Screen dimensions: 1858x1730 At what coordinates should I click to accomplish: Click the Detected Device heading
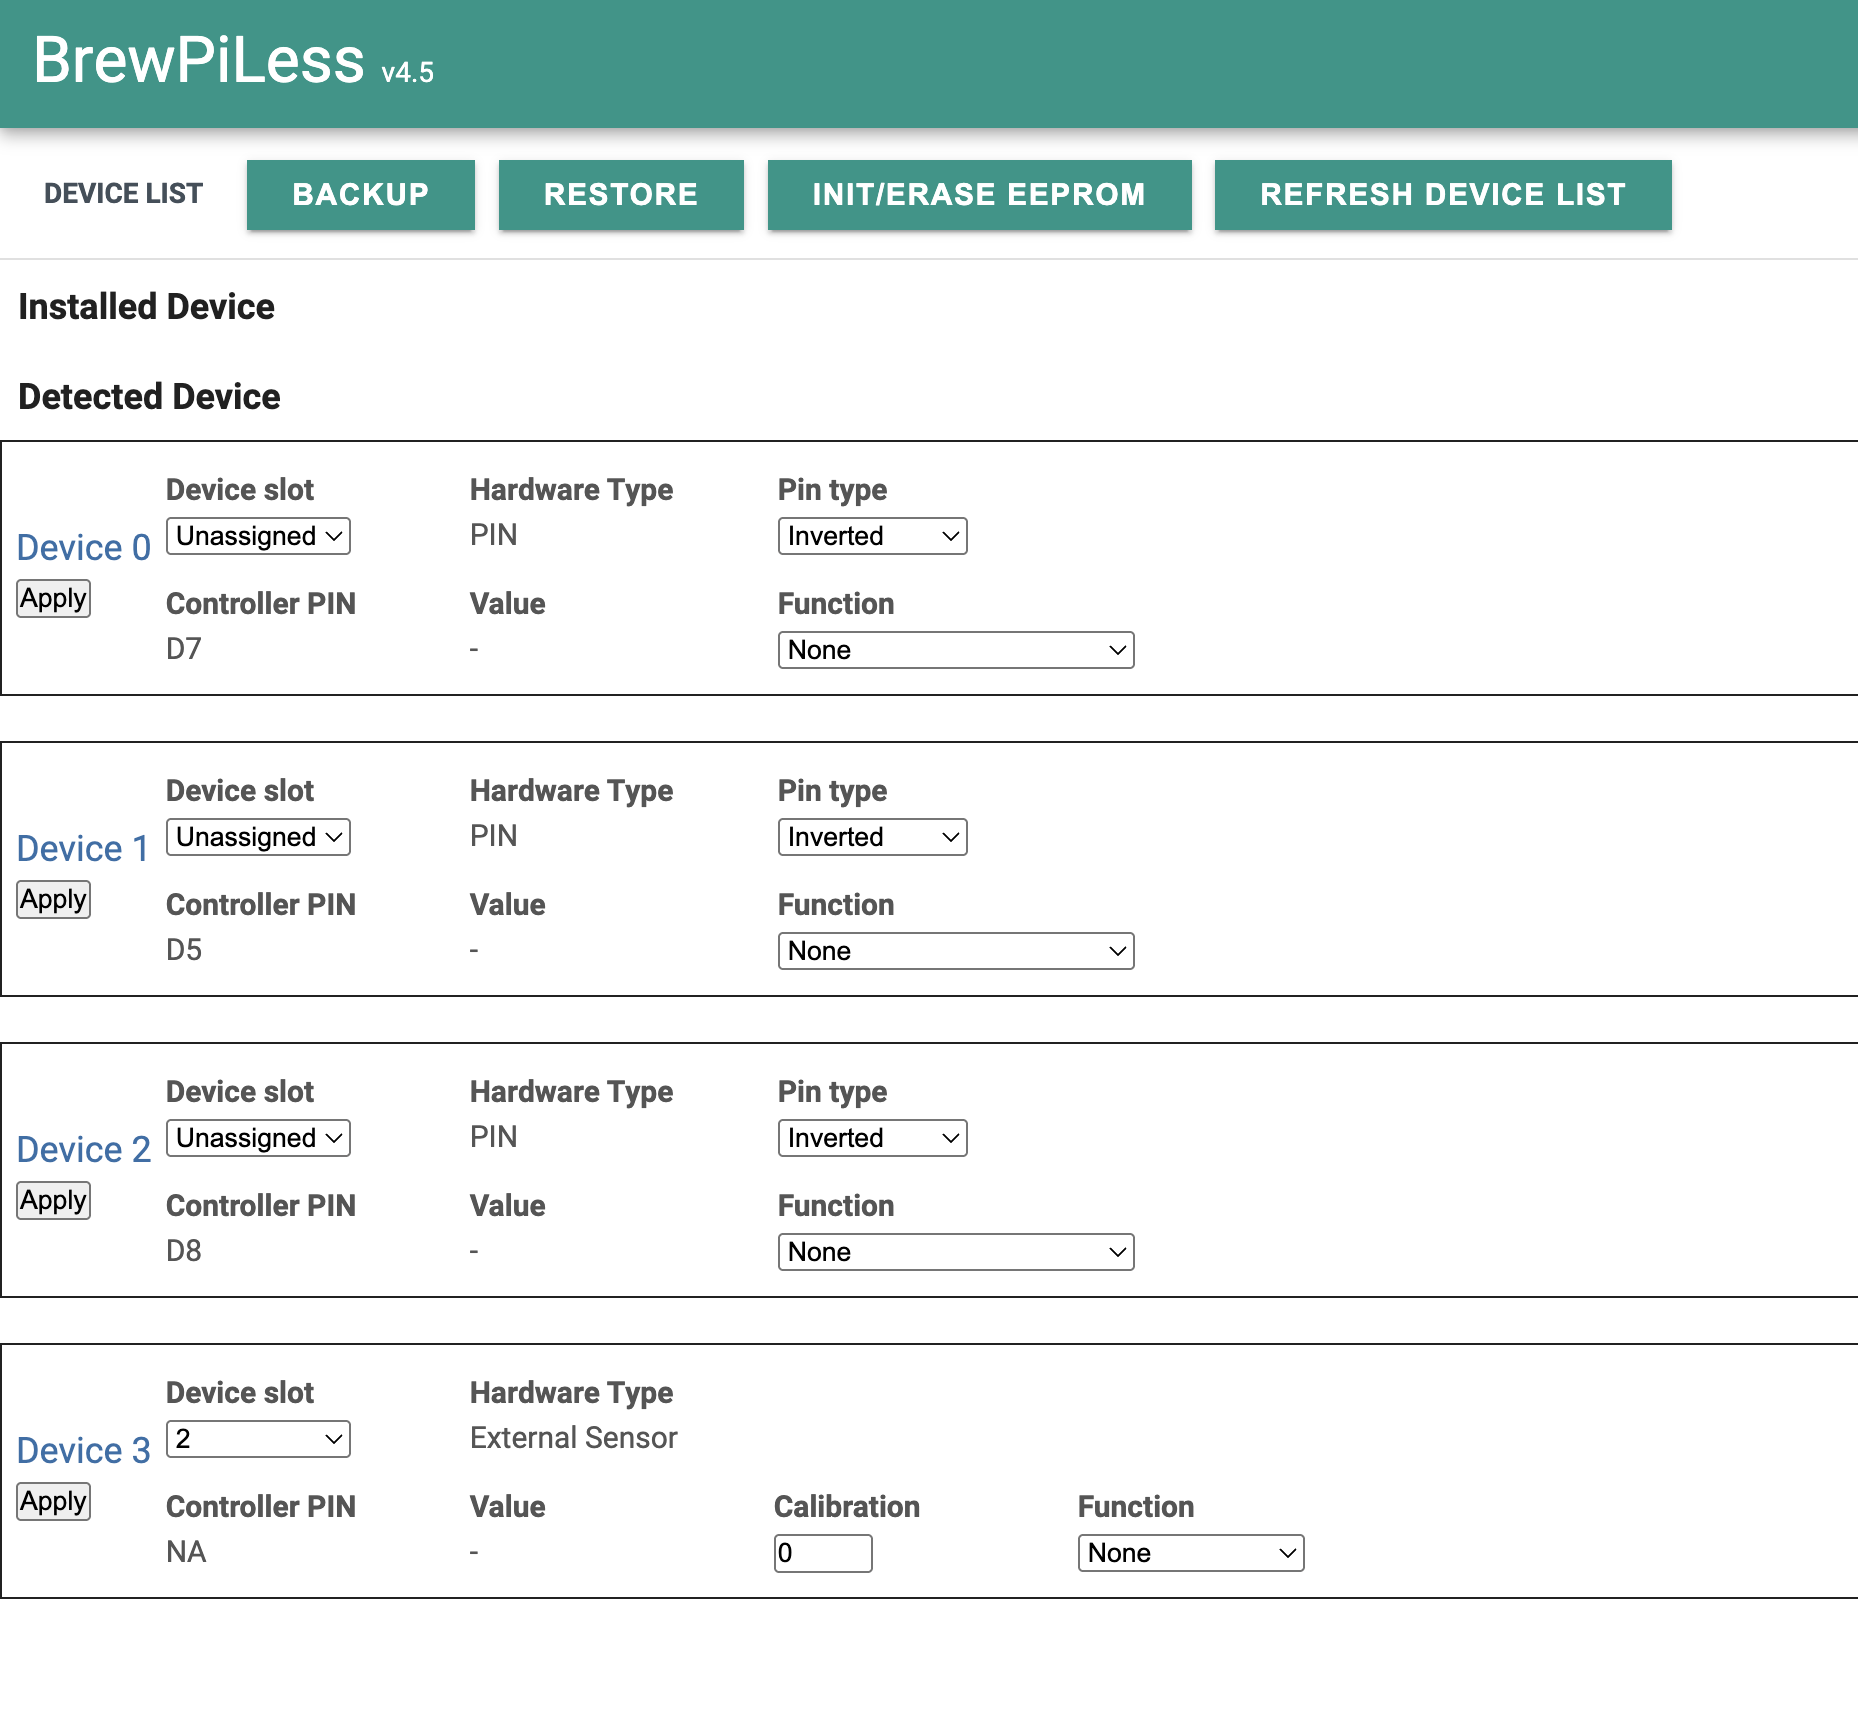pos(149,396)
